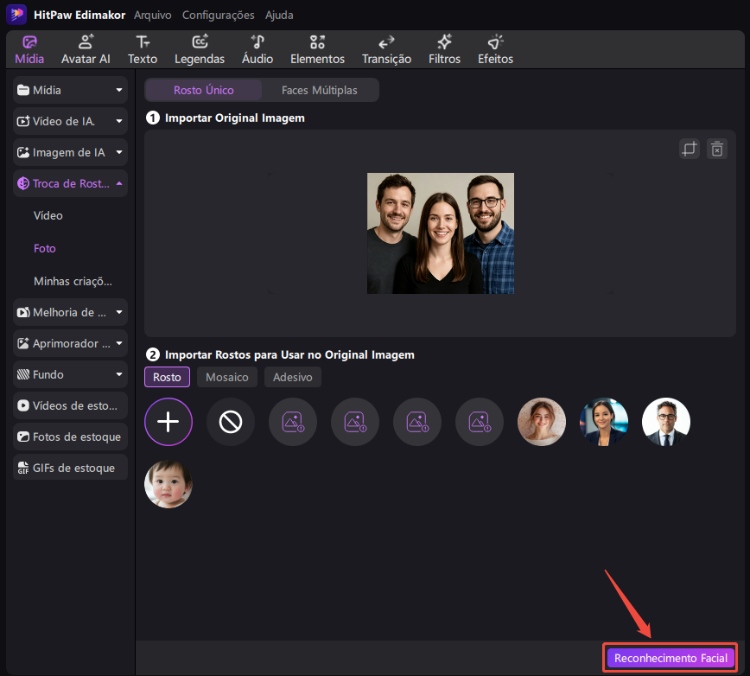Choose the baby face thumbnail

click(168, 484)
